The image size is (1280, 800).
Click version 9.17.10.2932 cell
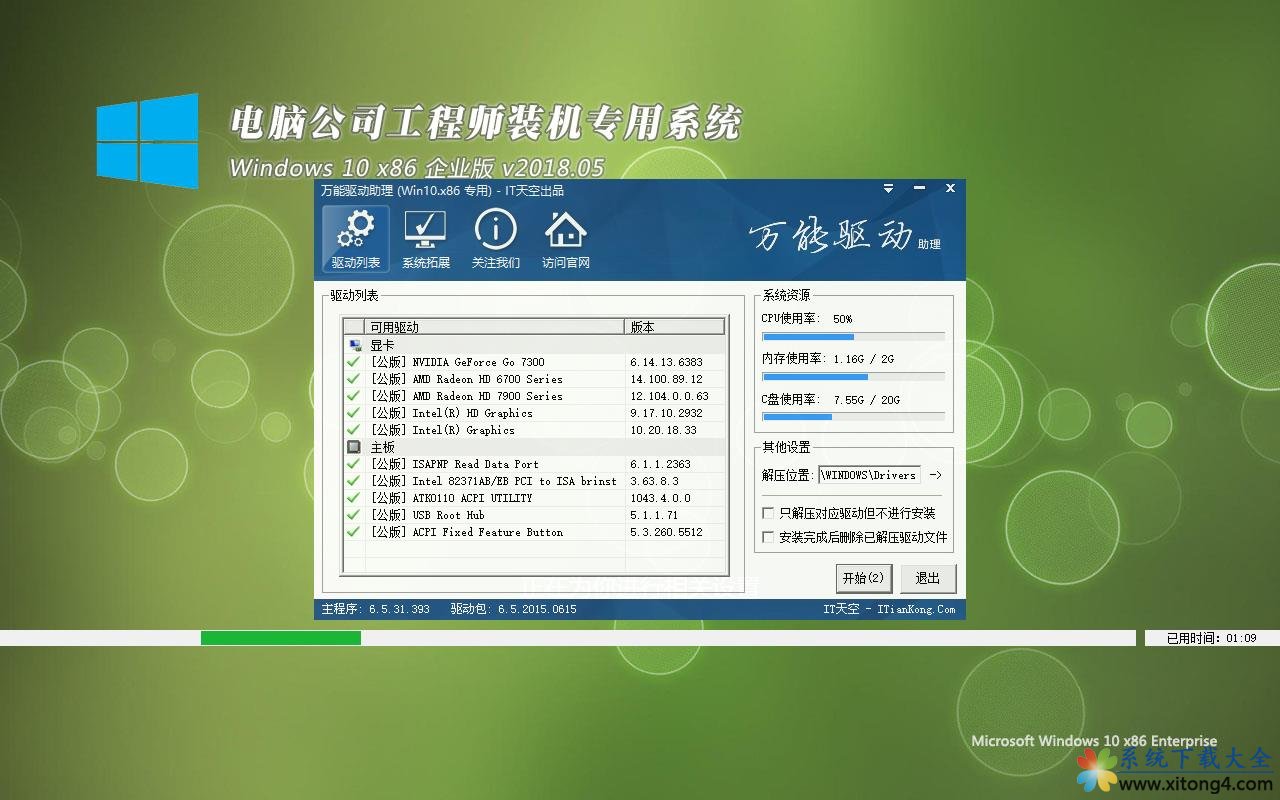pos(666,413)
